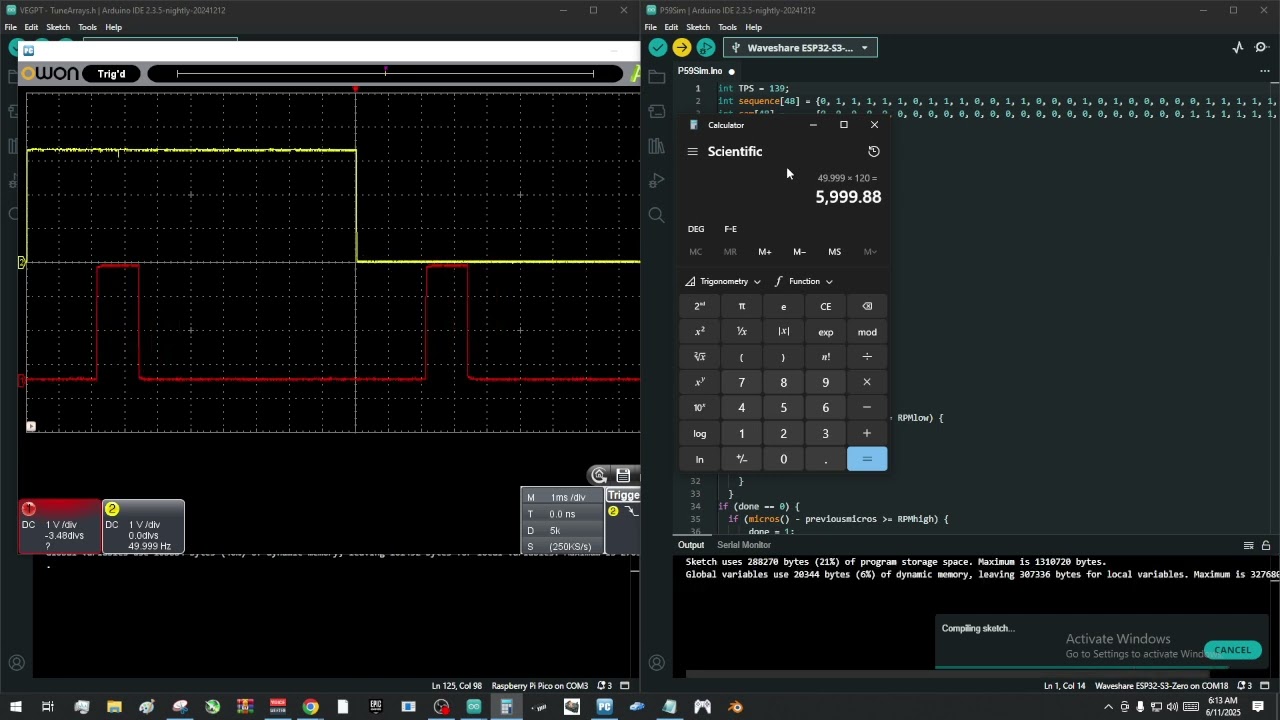This screenshot has width=1280, height=720.
Task: Click the oscilloscope save disk icon
Action: (623, 475)
